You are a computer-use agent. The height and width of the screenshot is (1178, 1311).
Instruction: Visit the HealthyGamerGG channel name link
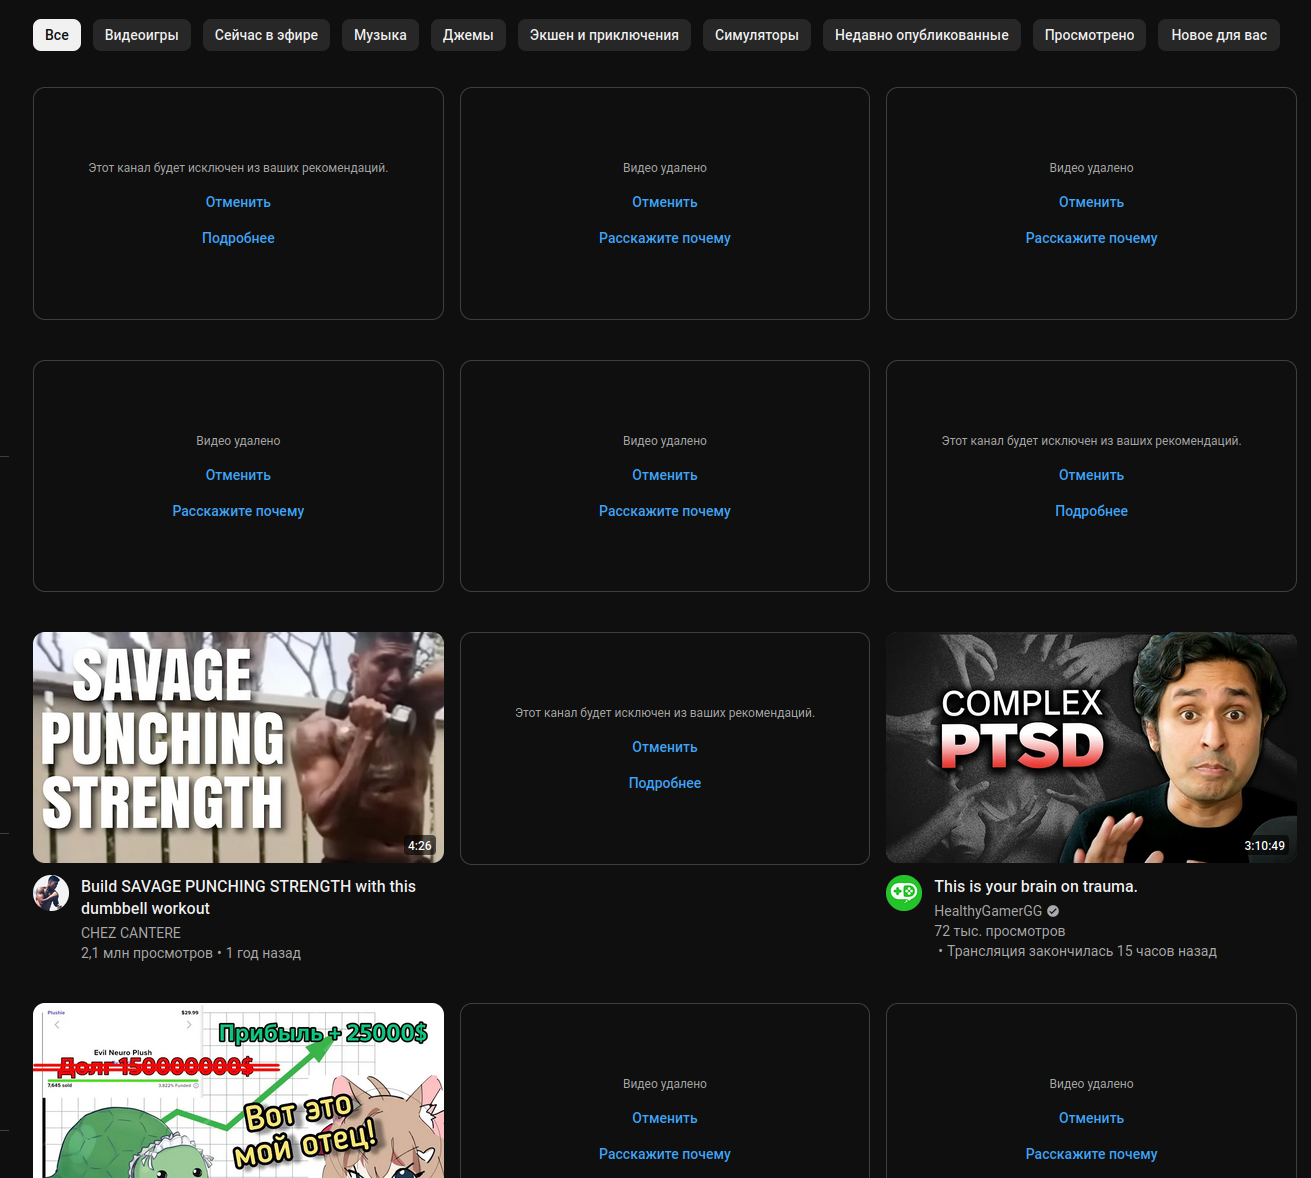(988, 911)
